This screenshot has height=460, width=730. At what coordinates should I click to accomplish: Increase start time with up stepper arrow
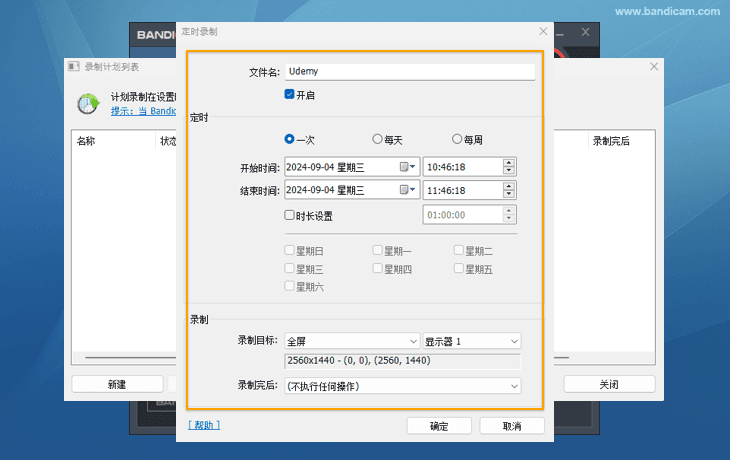(x=509, y=162)
